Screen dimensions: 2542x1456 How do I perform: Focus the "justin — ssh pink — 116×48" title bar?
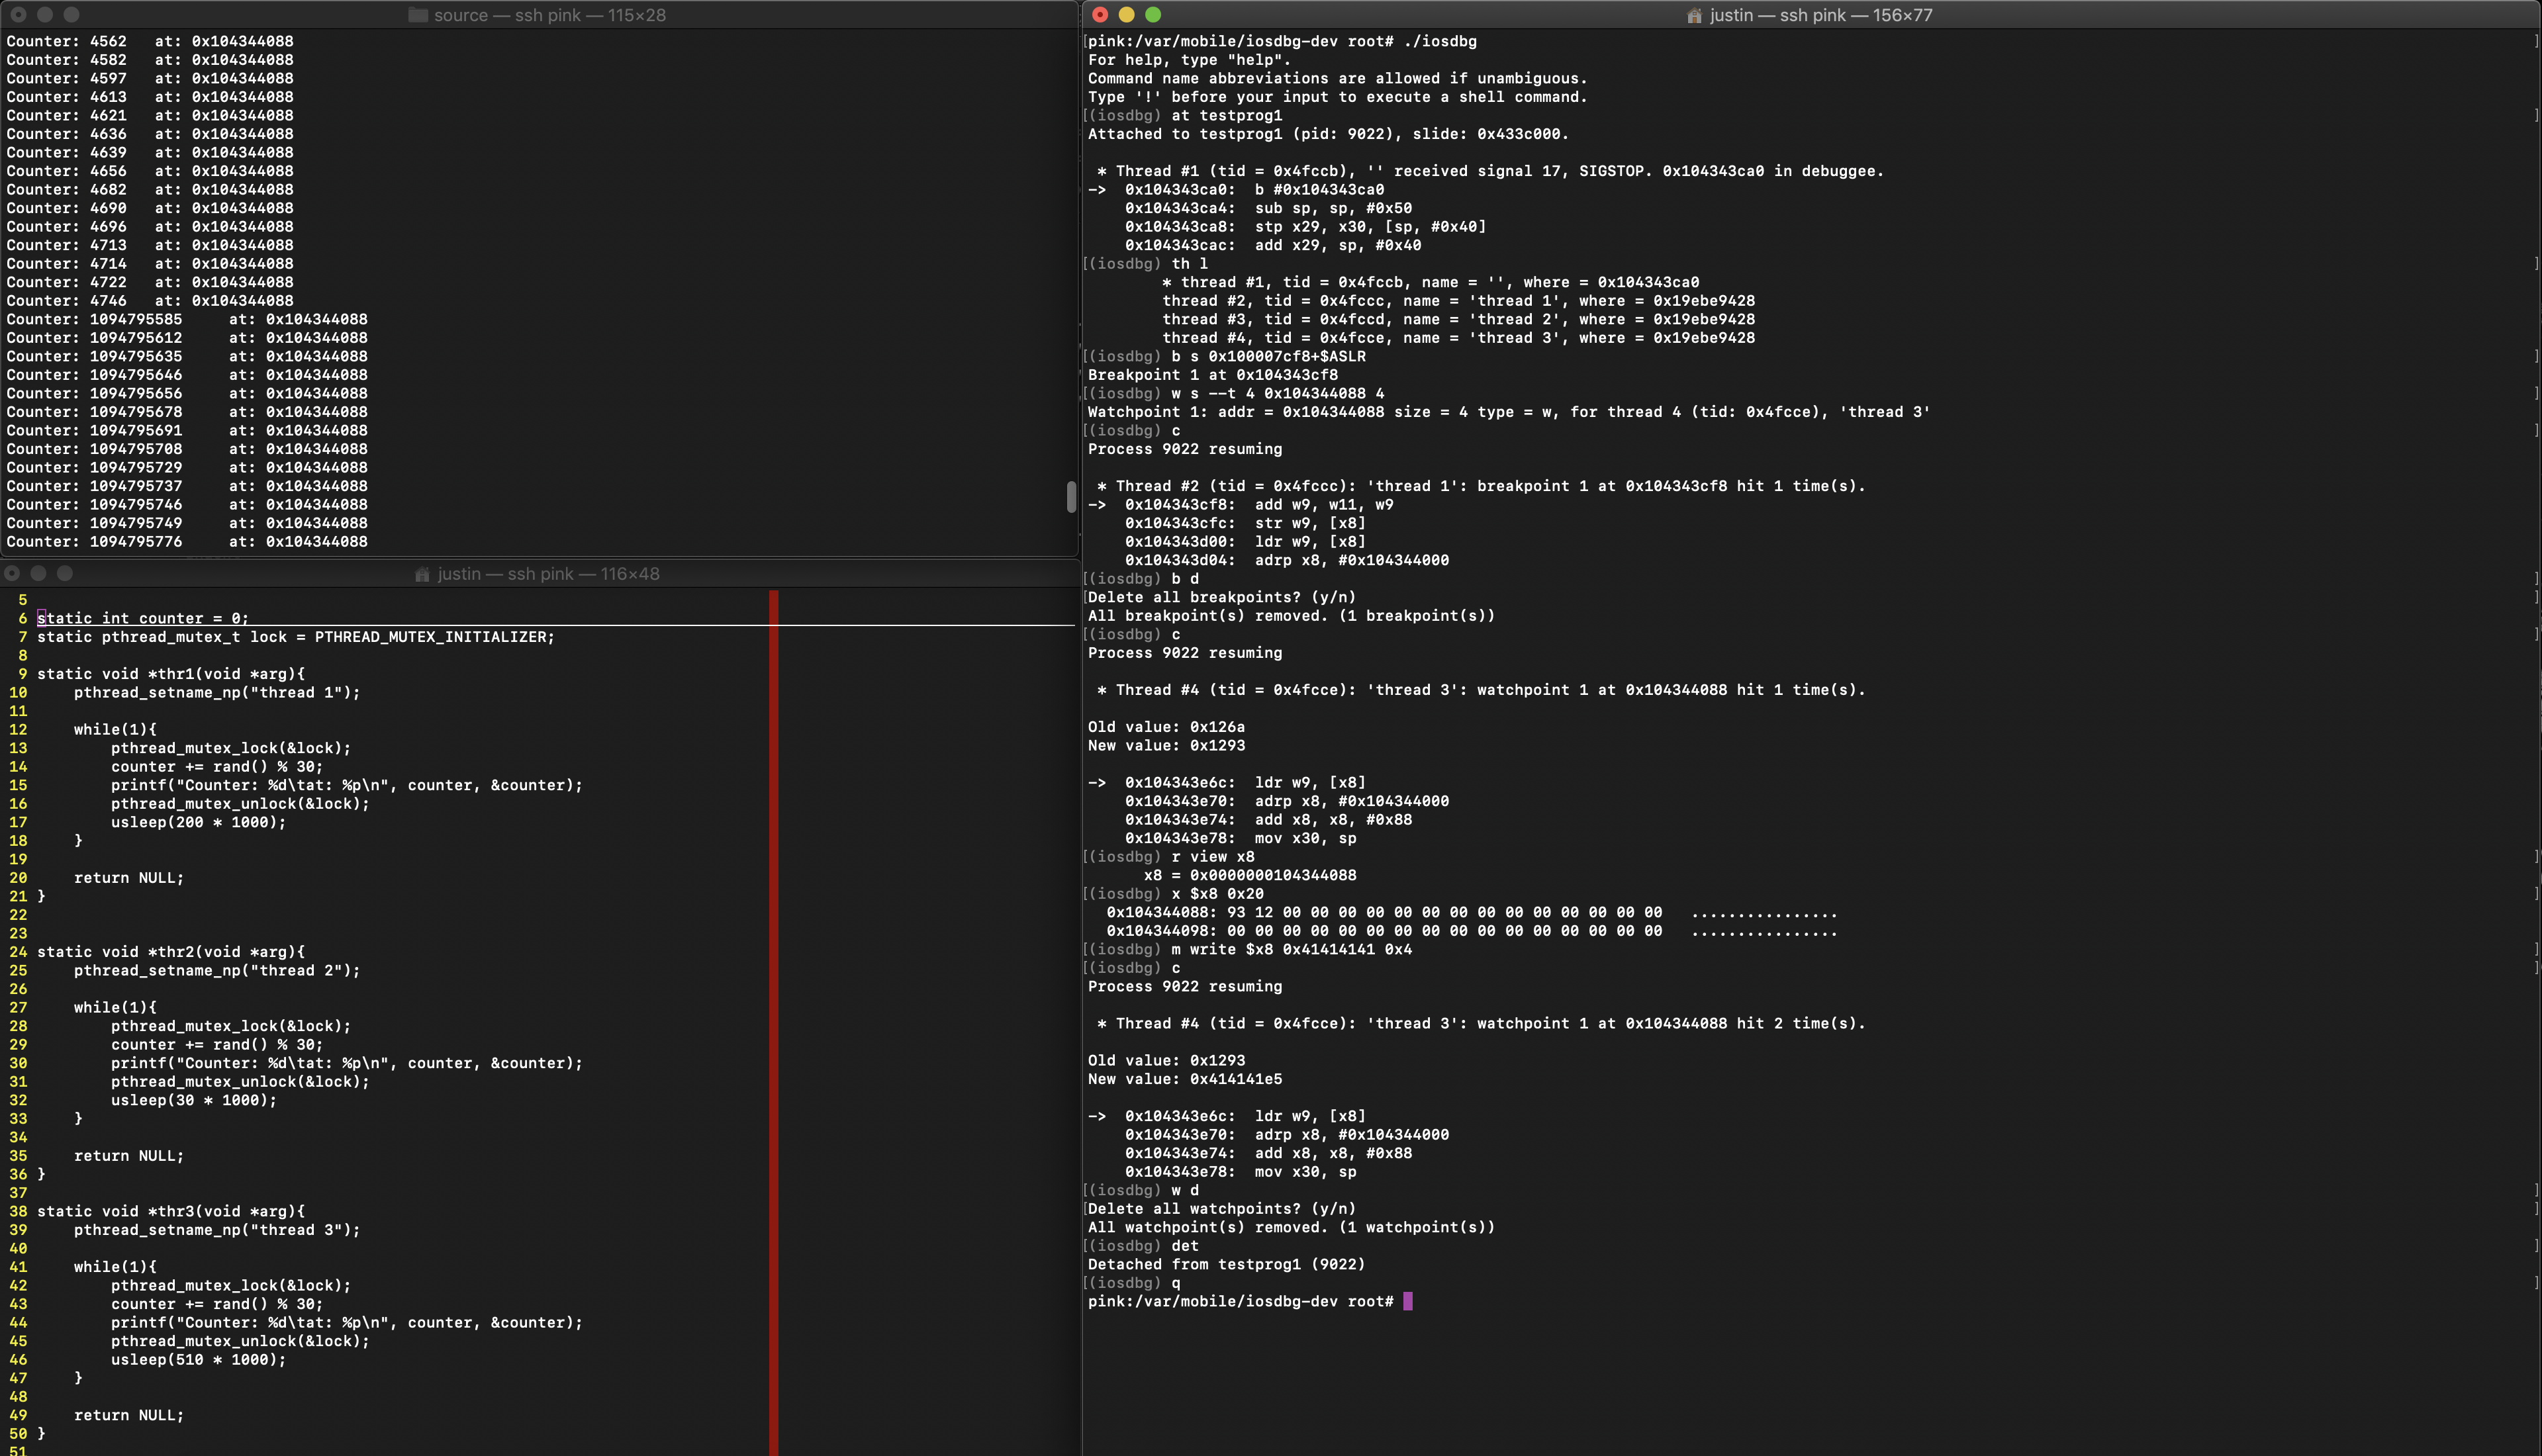(548, 574)
